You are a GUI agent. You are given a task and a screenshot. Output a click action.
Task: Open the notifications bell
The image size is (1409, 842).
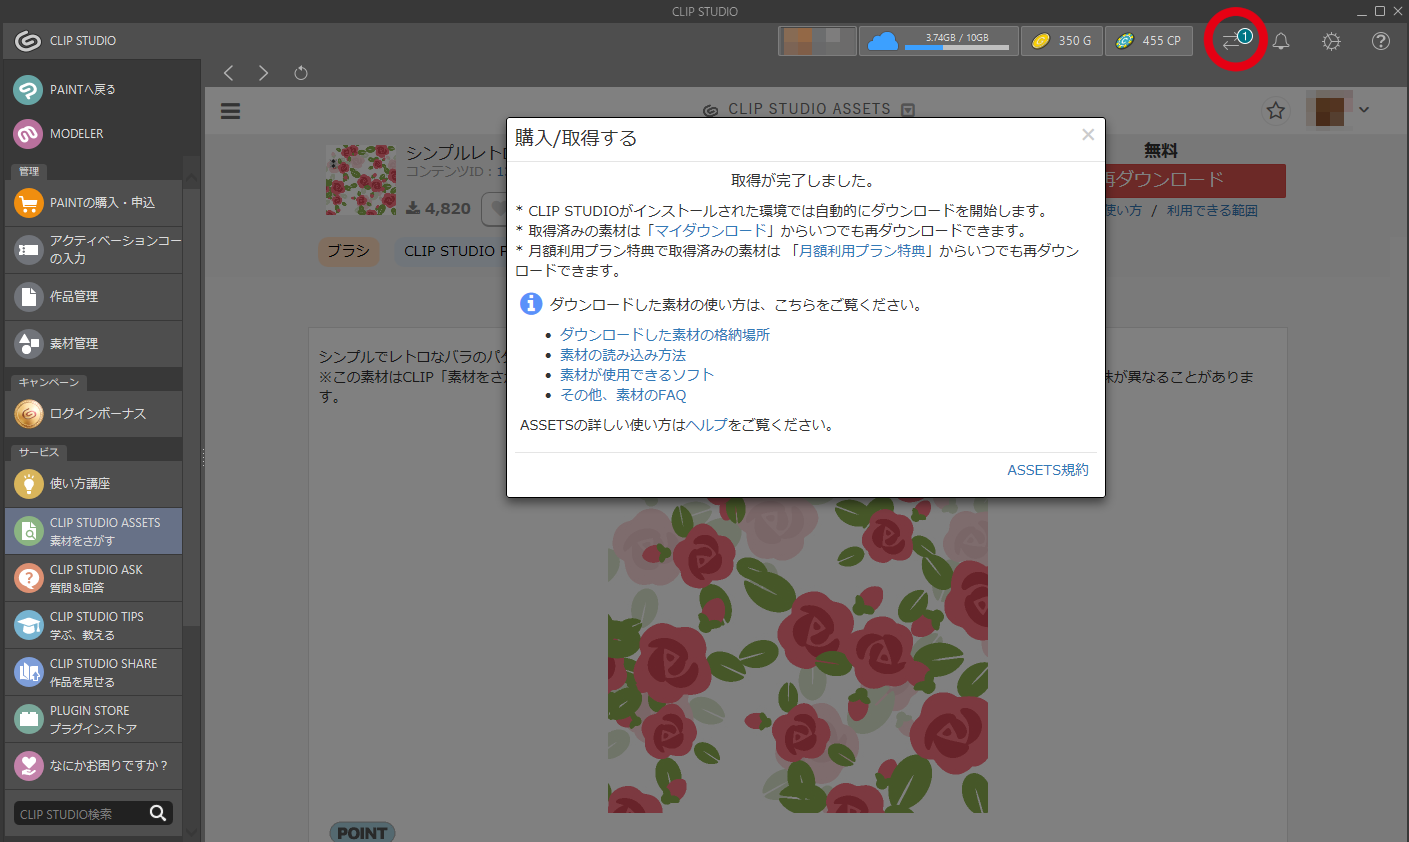[1281, 41]
